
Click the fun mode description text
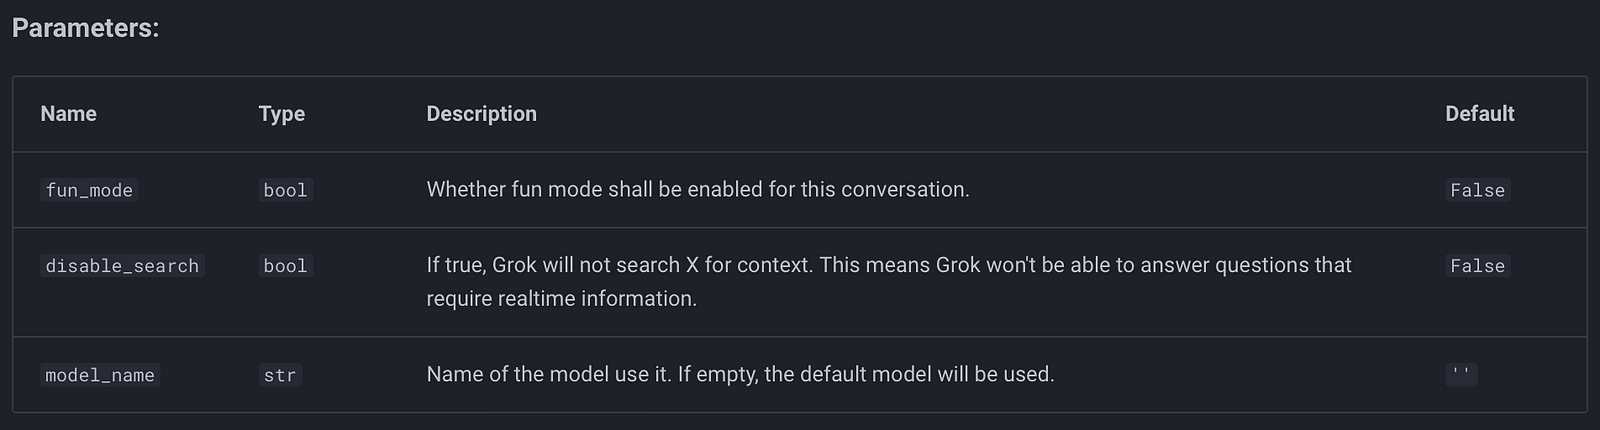point(697,189)
